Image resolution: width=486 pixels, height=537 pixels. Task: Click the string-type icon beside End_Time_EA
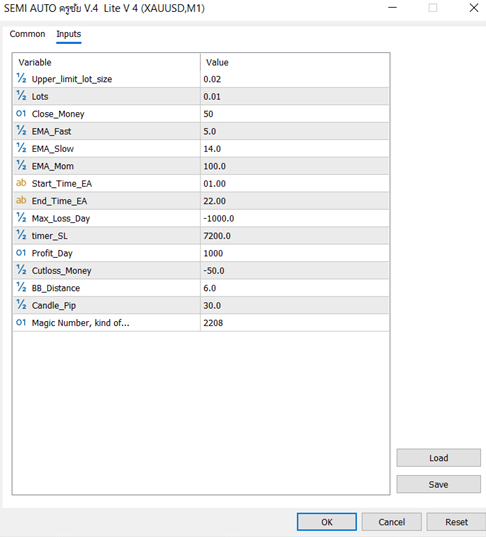pyautogui.click(x=21, y=200)
